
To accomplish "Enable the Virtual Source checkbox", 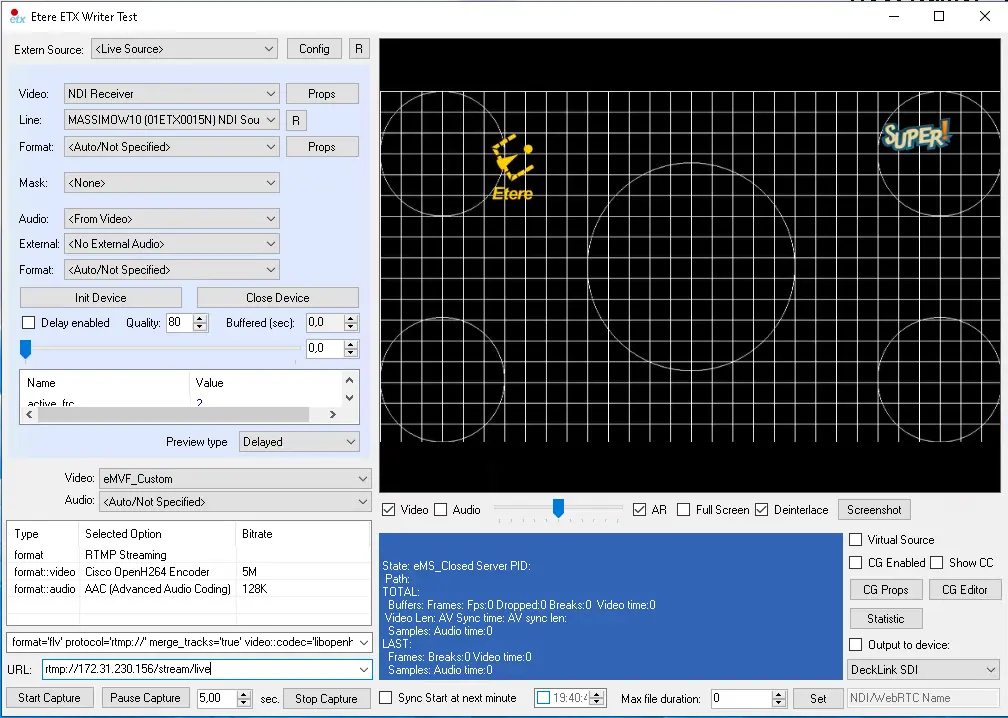I will coord(855,540).
